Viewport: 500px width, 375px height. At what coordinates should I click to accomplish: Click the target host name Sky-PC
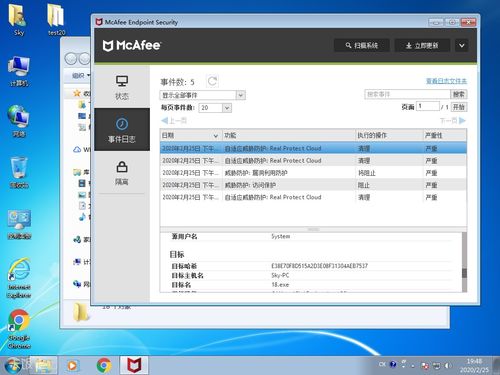pyautogui.click(x=280, y=275)
